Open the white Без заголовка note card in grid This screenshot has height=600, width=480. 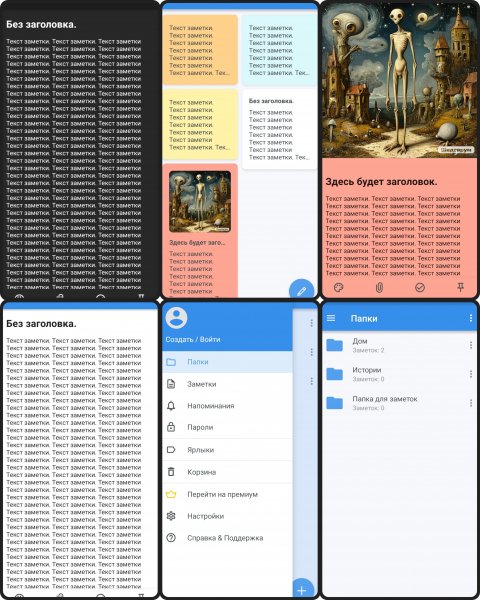pyautogui.click(x=280, y=129)
